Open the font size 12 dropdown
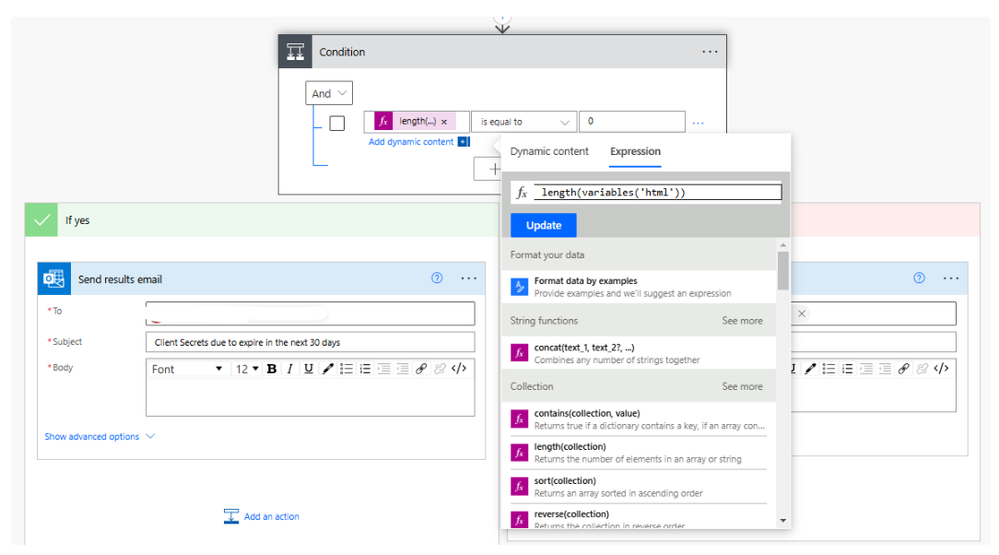Image resolution: width=999 pixels, height=555 pixels. tap(247, 369)
